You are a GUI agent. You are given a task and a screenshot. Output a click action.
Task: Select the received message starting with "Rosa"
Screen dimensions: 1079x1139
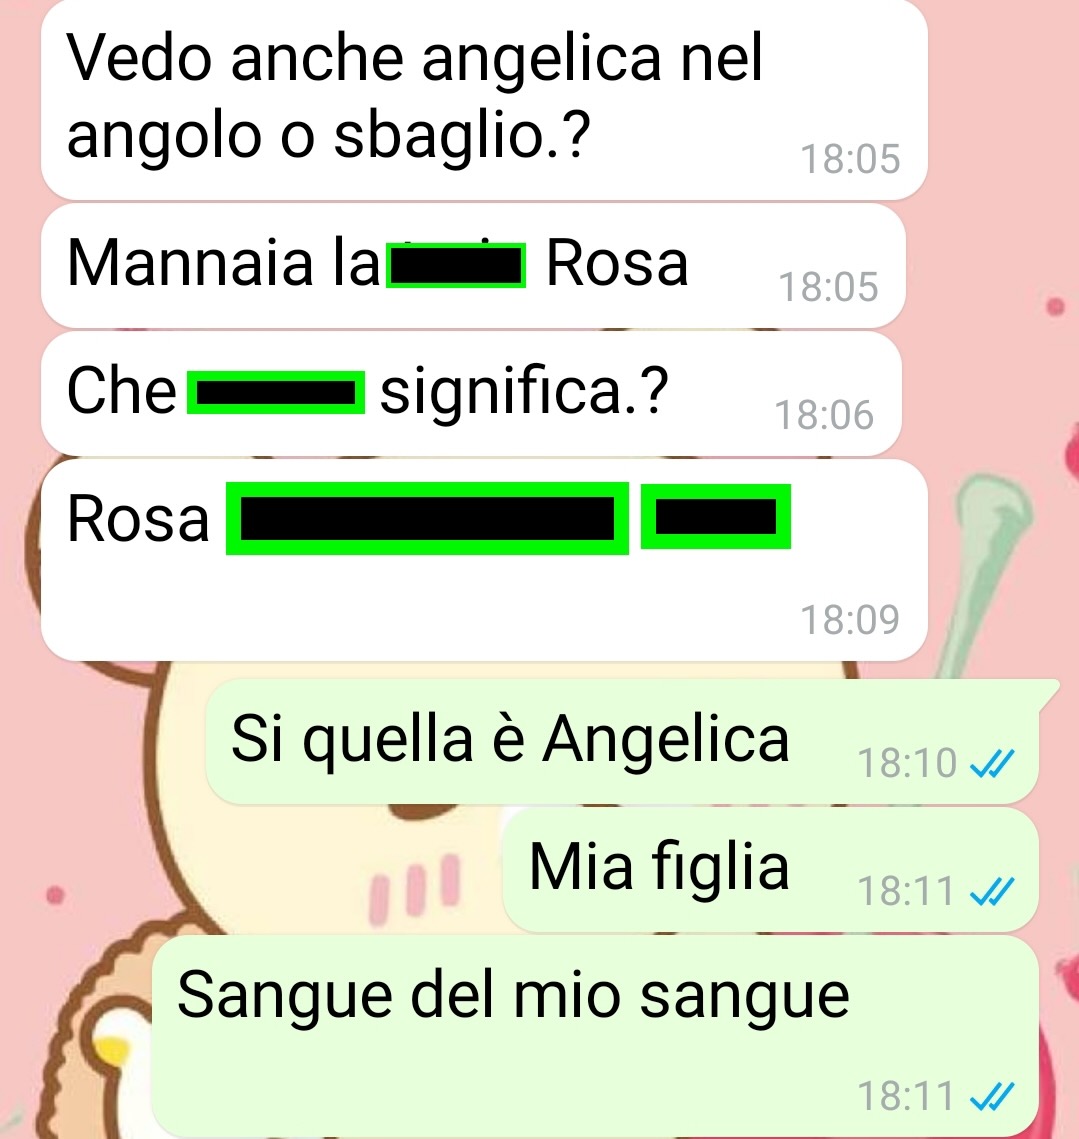tap(484, 559)
